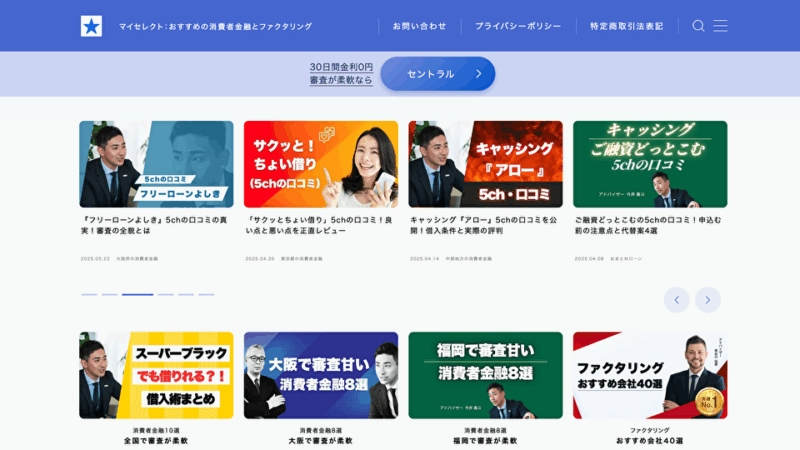Image resolution: width=800 pixels, height=450 pixels.
Task: Open フリーローンよしき 5ch口コミ thumbnail
Action: pyautogui.click(x=156, y=164)
